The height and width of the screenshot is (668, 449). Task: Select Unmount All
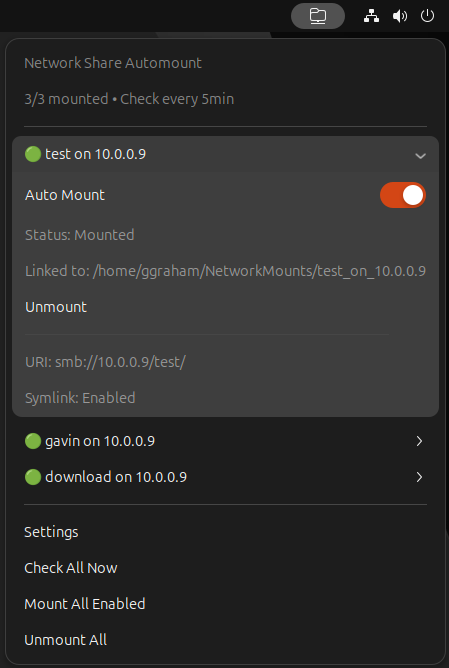coord(66,640)
